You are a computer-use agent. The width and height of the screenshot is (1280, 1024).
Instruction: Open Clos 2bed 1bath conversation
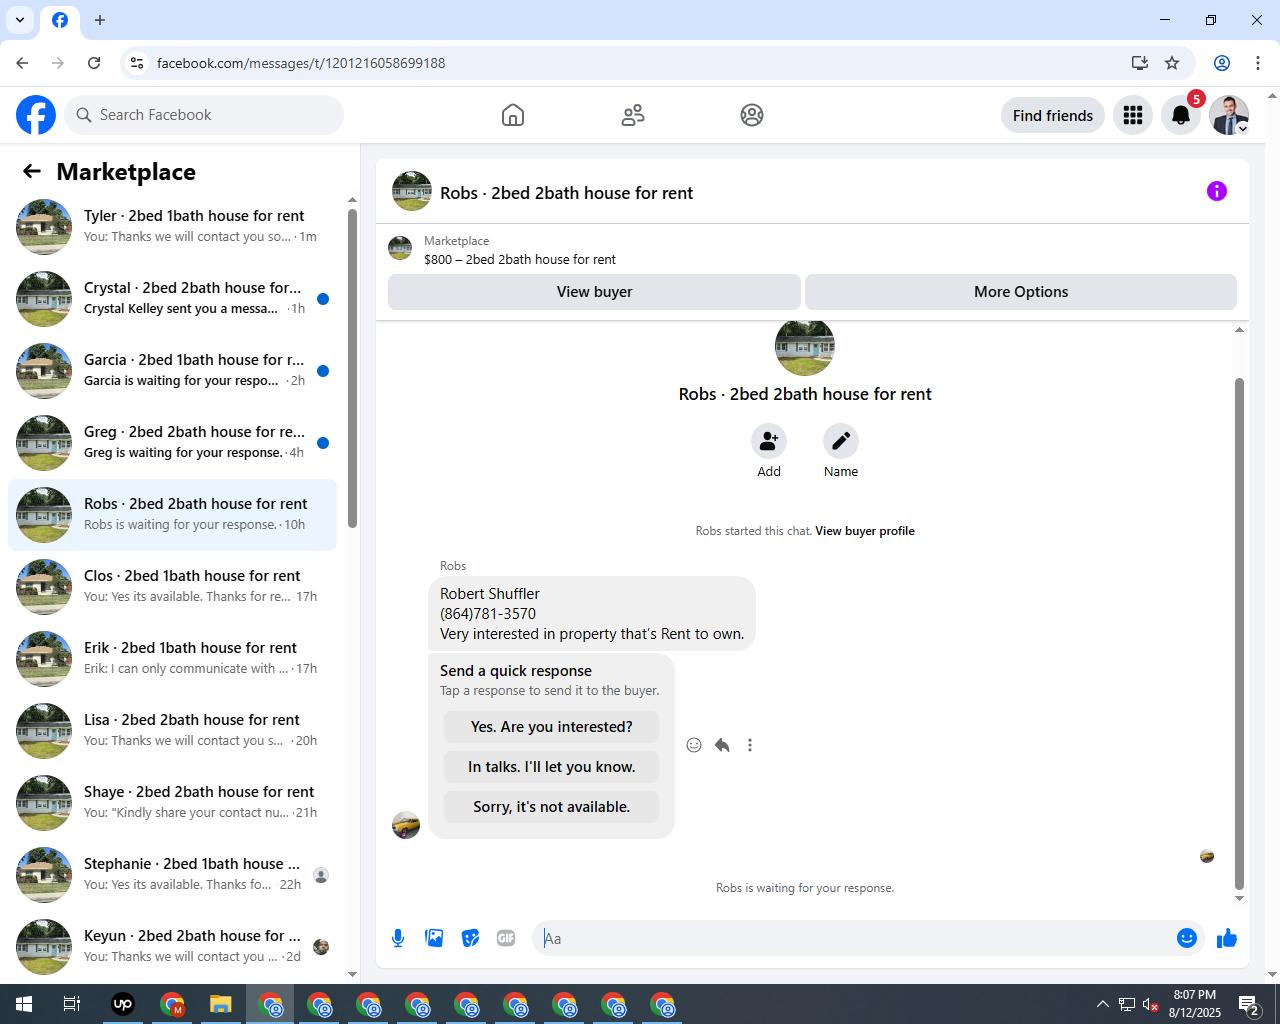(x=172, y=587)
